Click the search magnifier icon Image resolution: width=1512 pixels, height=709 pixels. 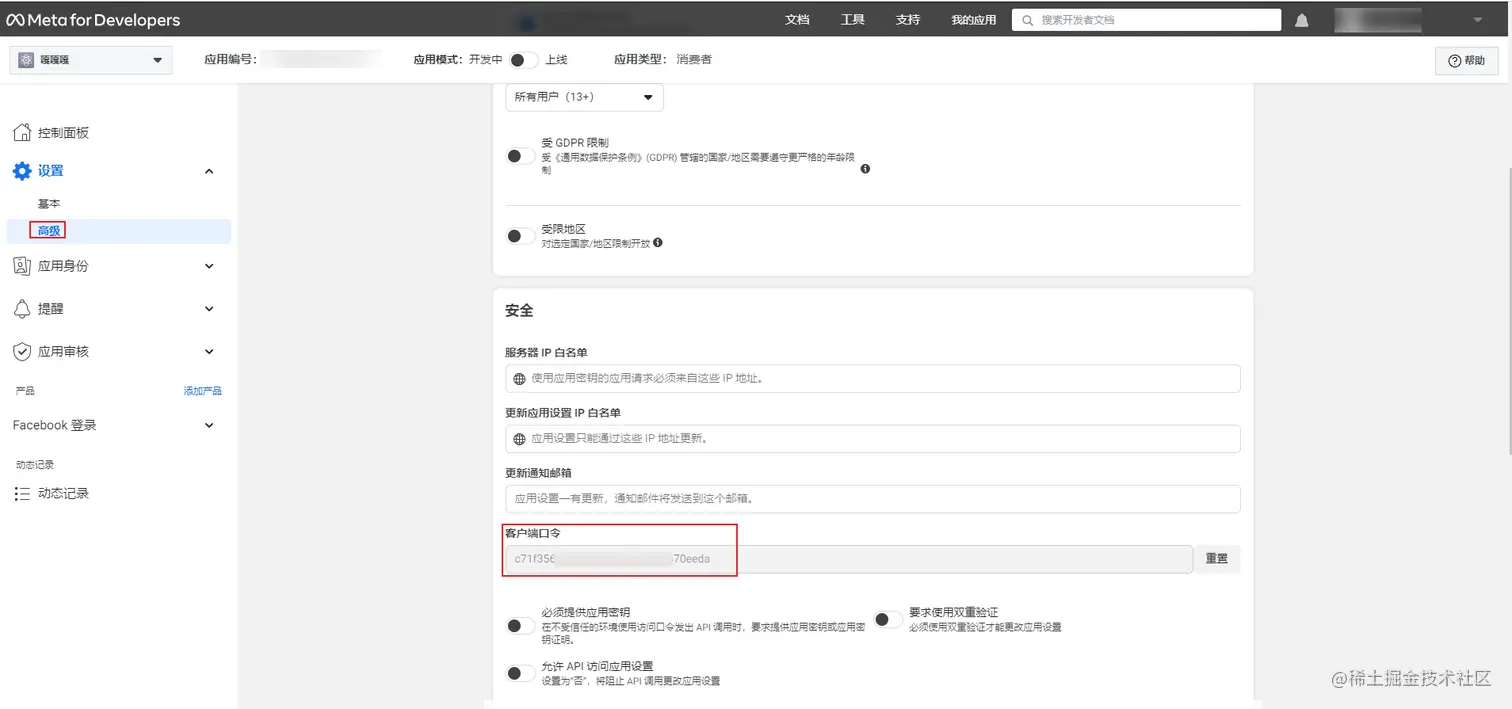pos(1027,20)
